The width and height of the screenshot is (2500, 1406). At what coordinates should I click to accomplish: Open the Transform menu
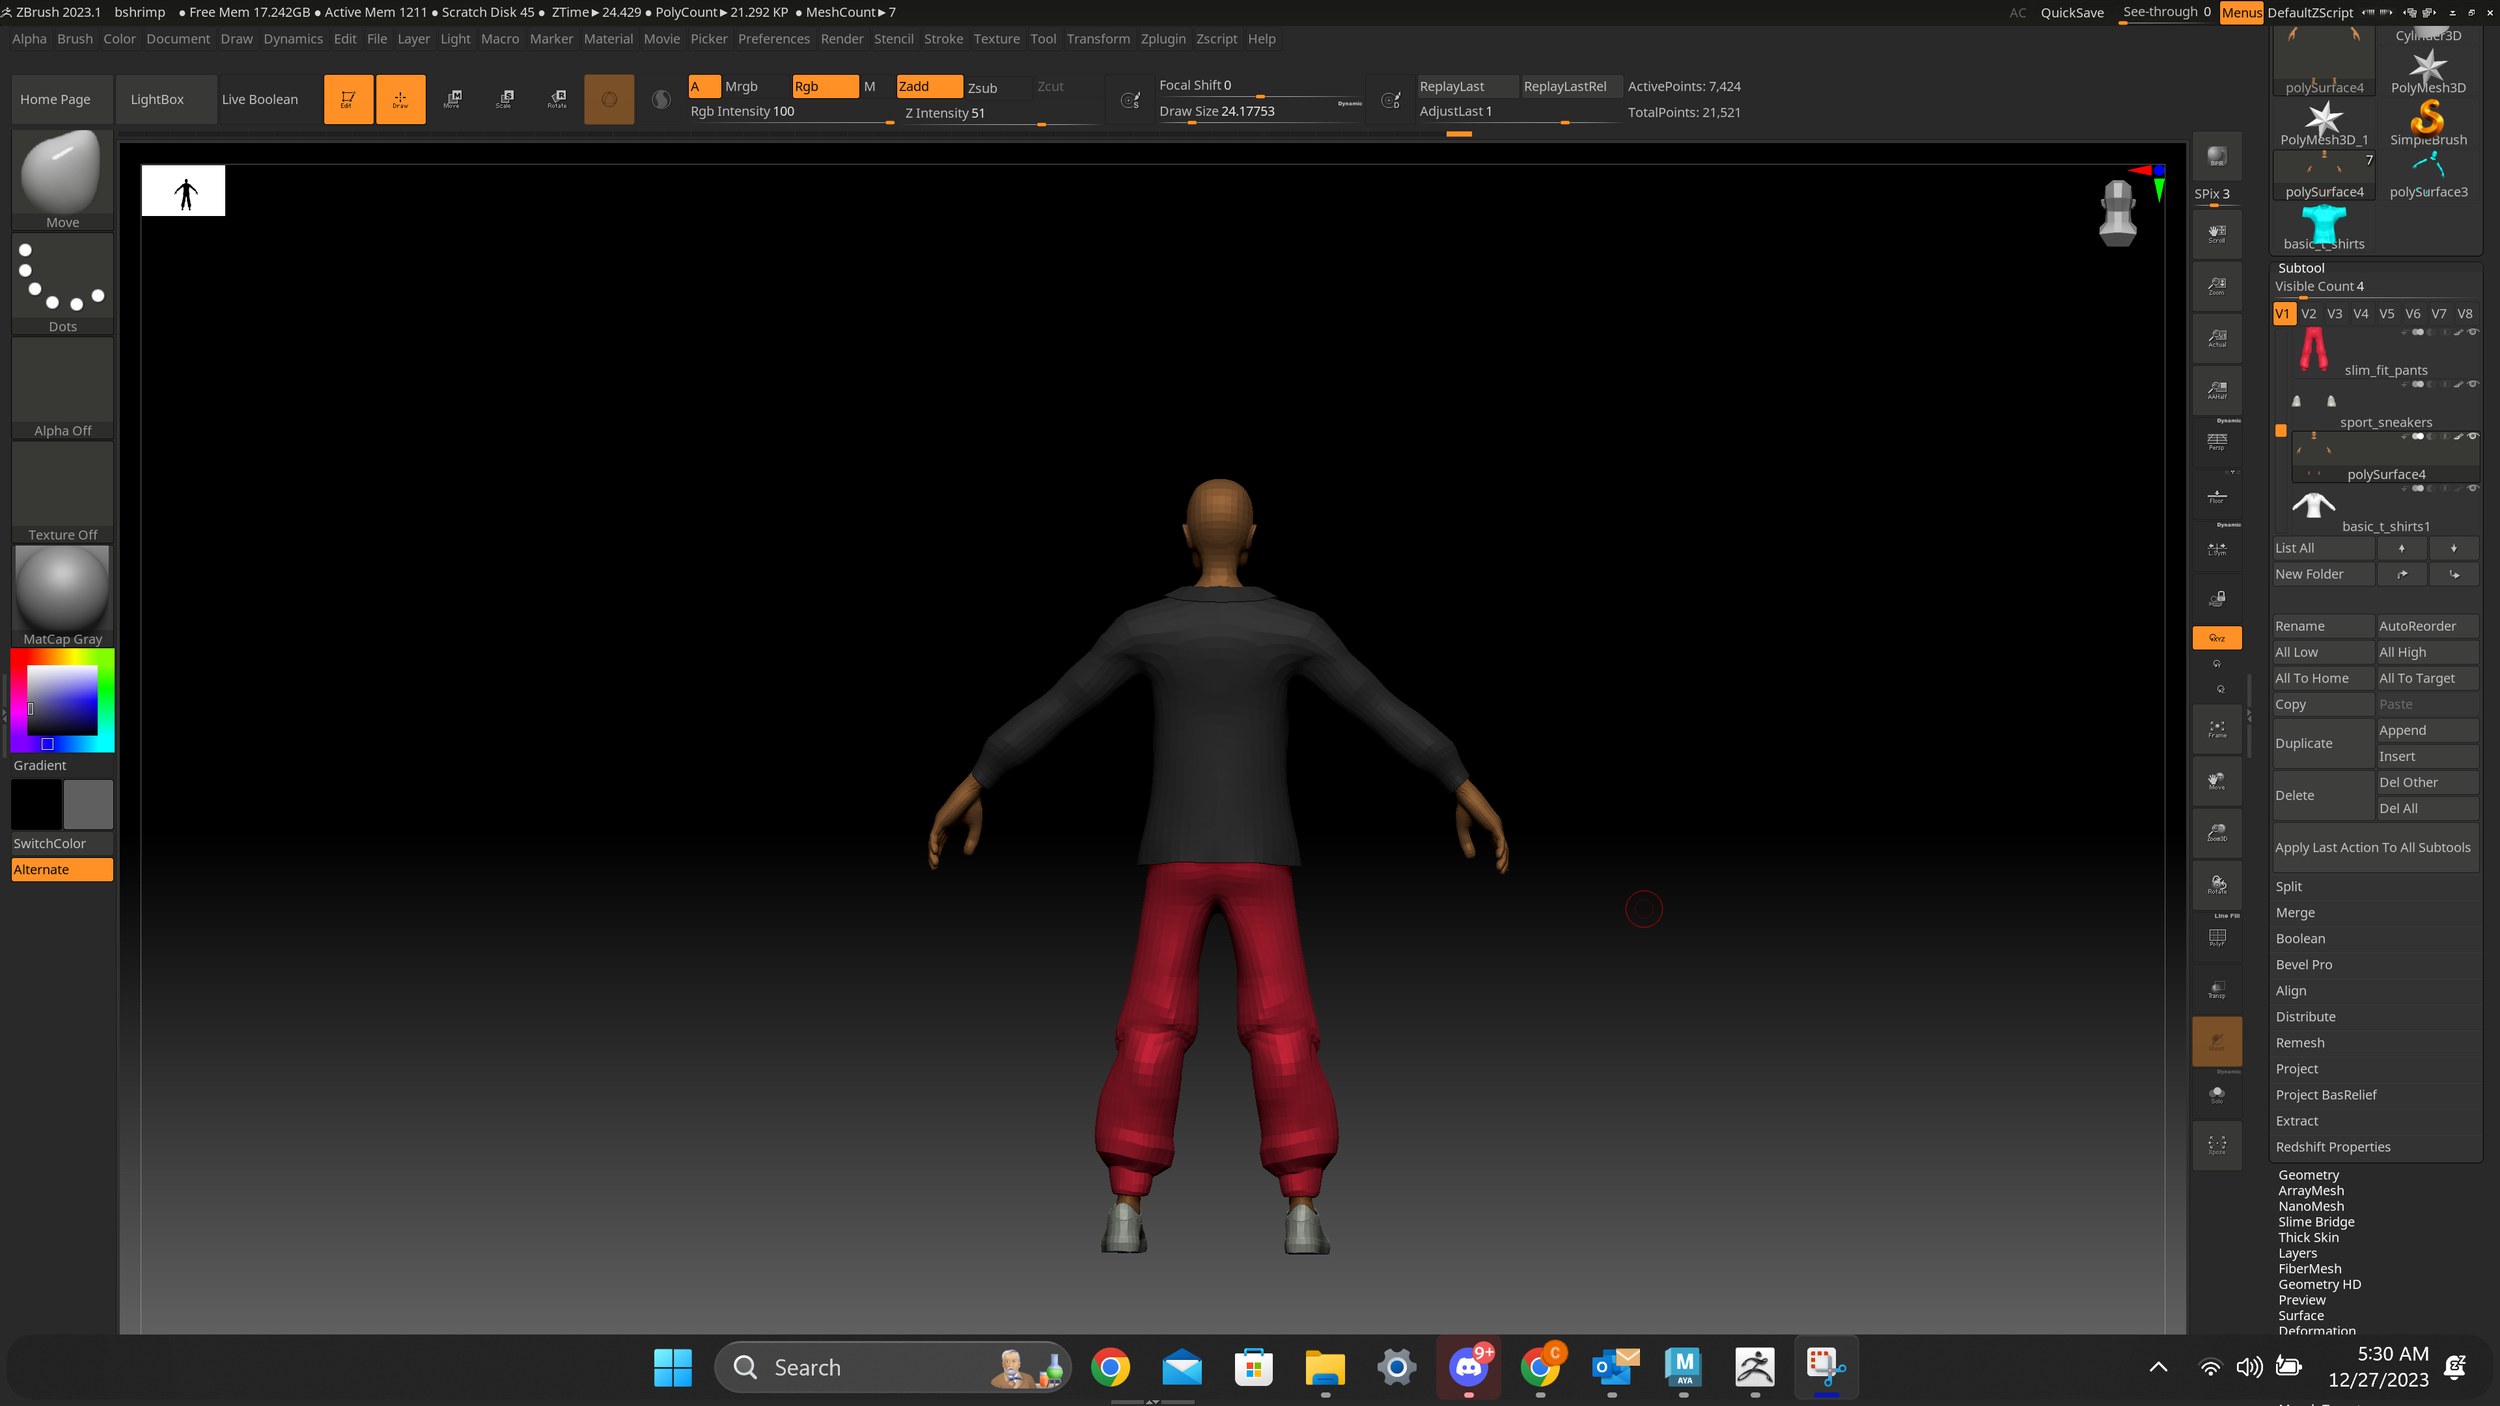coord(1098,39)
